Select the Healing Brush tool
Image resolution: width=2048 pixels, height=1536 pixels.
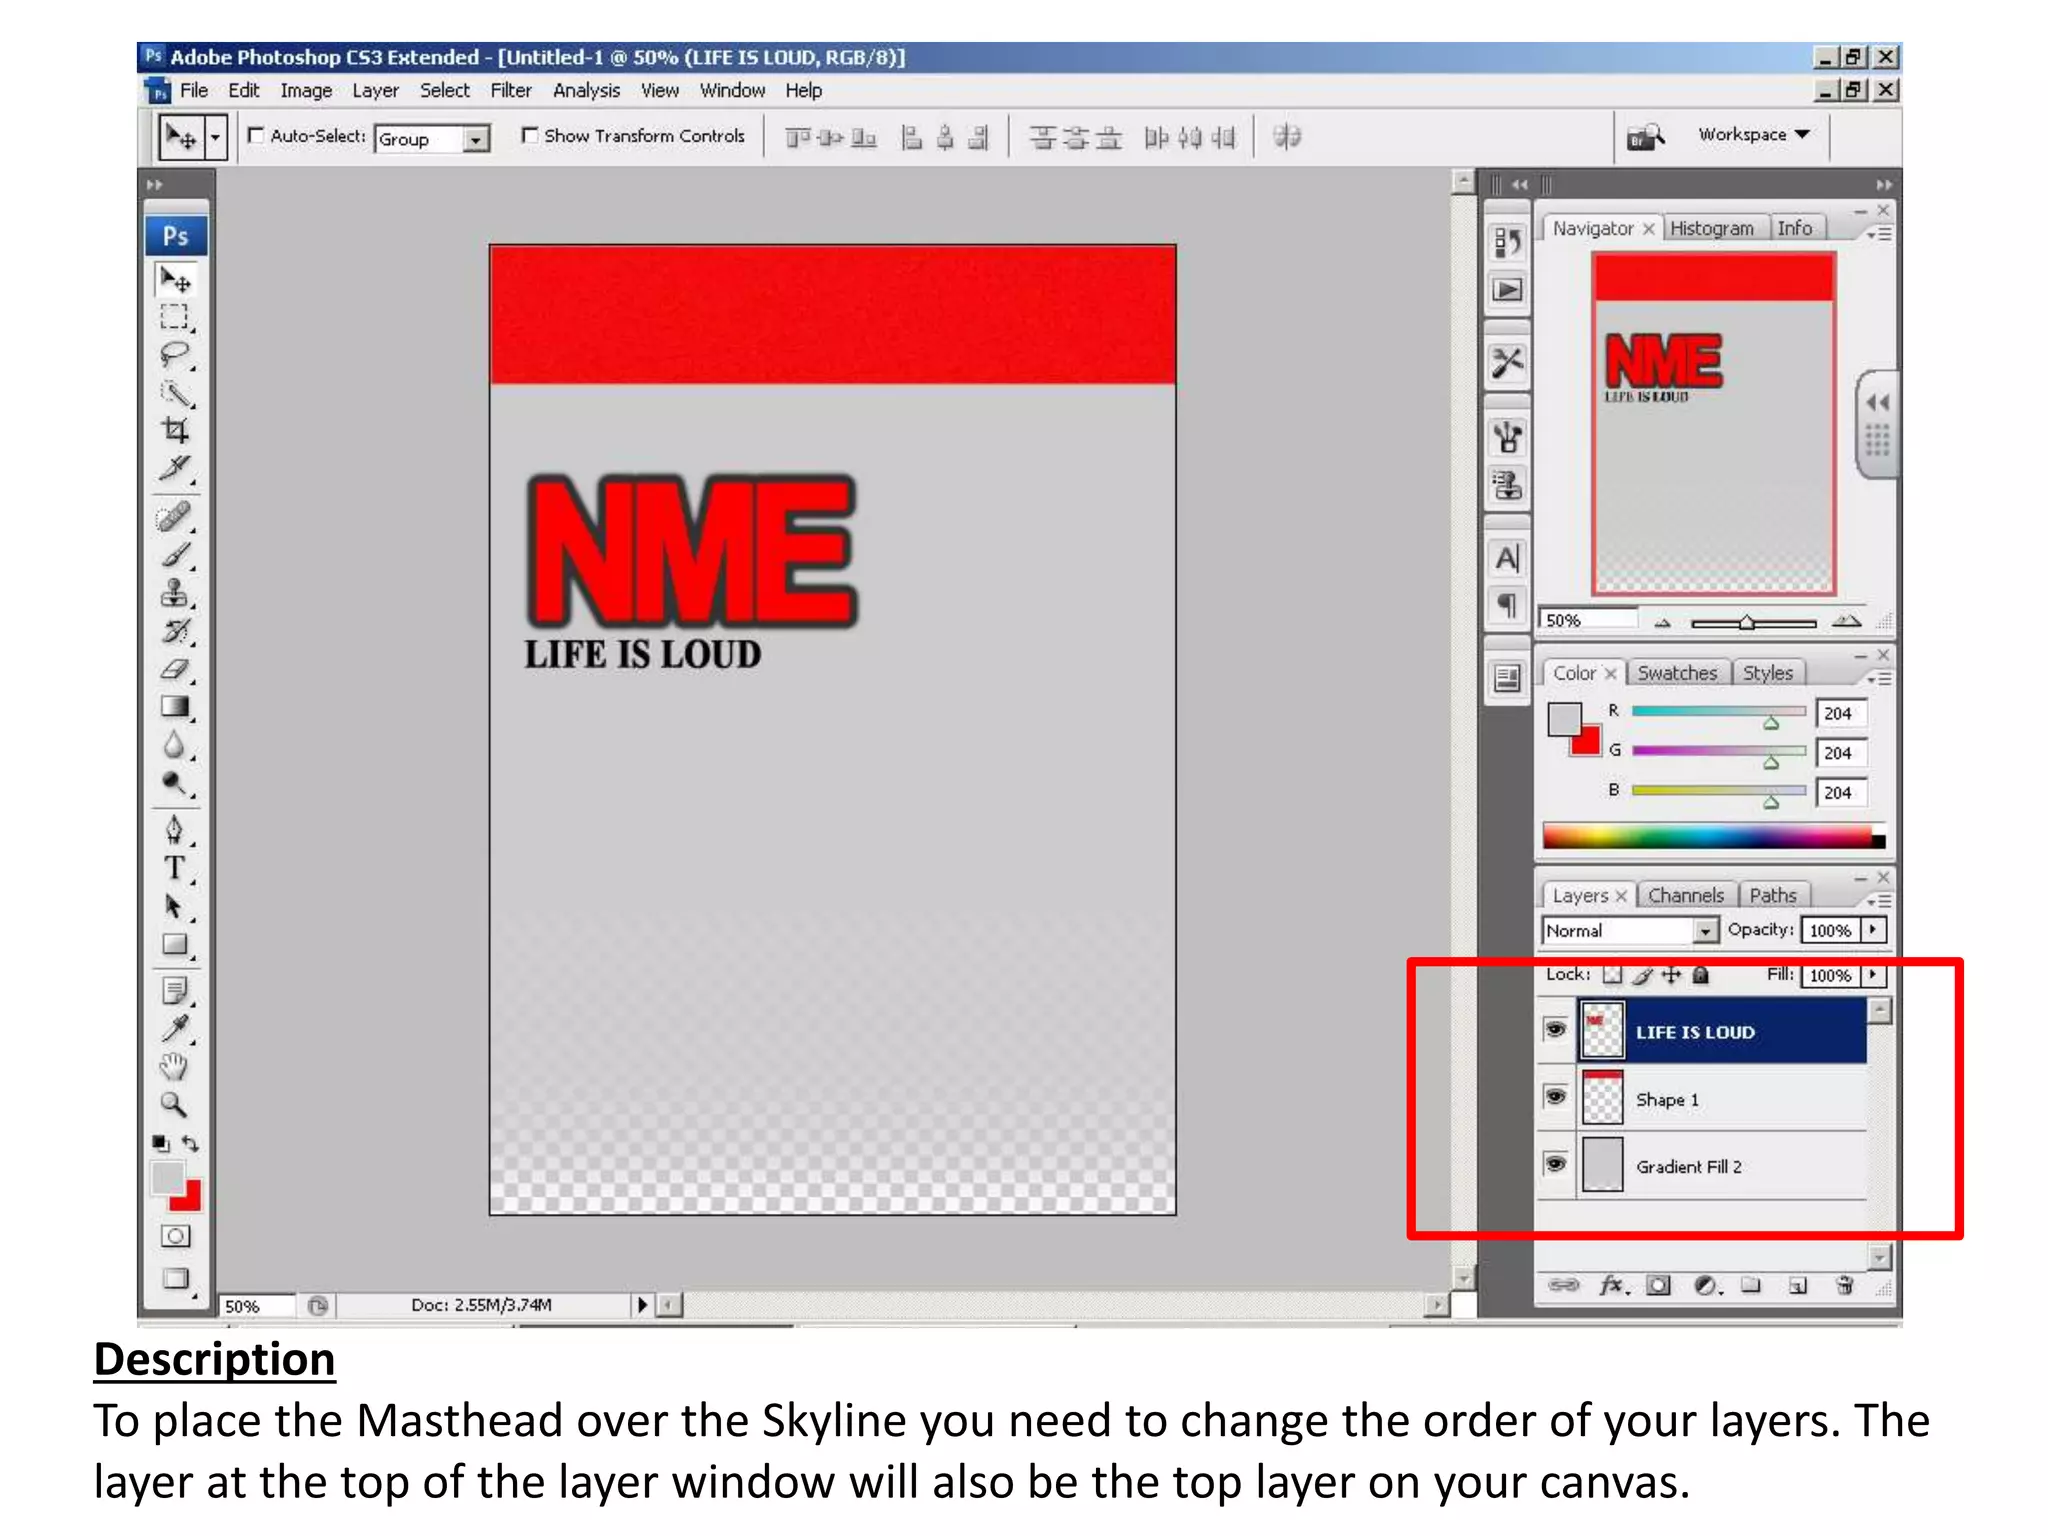point(175,516)
